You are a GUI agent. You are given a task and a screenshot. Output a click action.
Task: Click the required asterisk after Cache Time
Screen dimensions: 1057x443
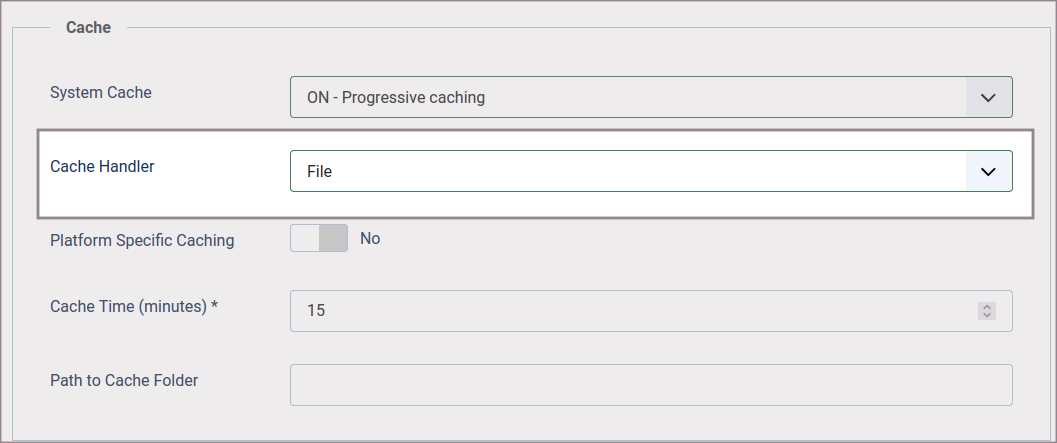(x=215, y=306)
